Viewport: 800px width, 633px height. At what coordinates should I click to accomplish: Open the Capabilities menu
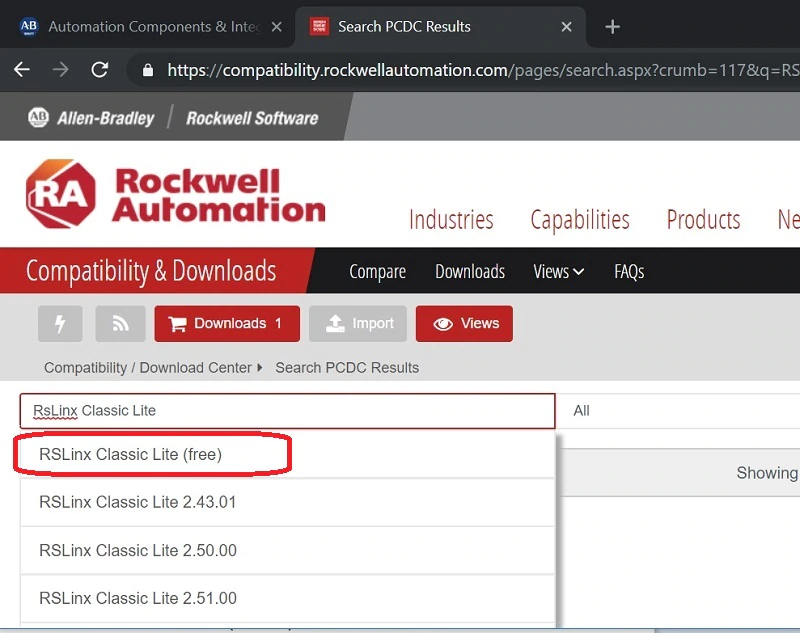click(580, 220)
